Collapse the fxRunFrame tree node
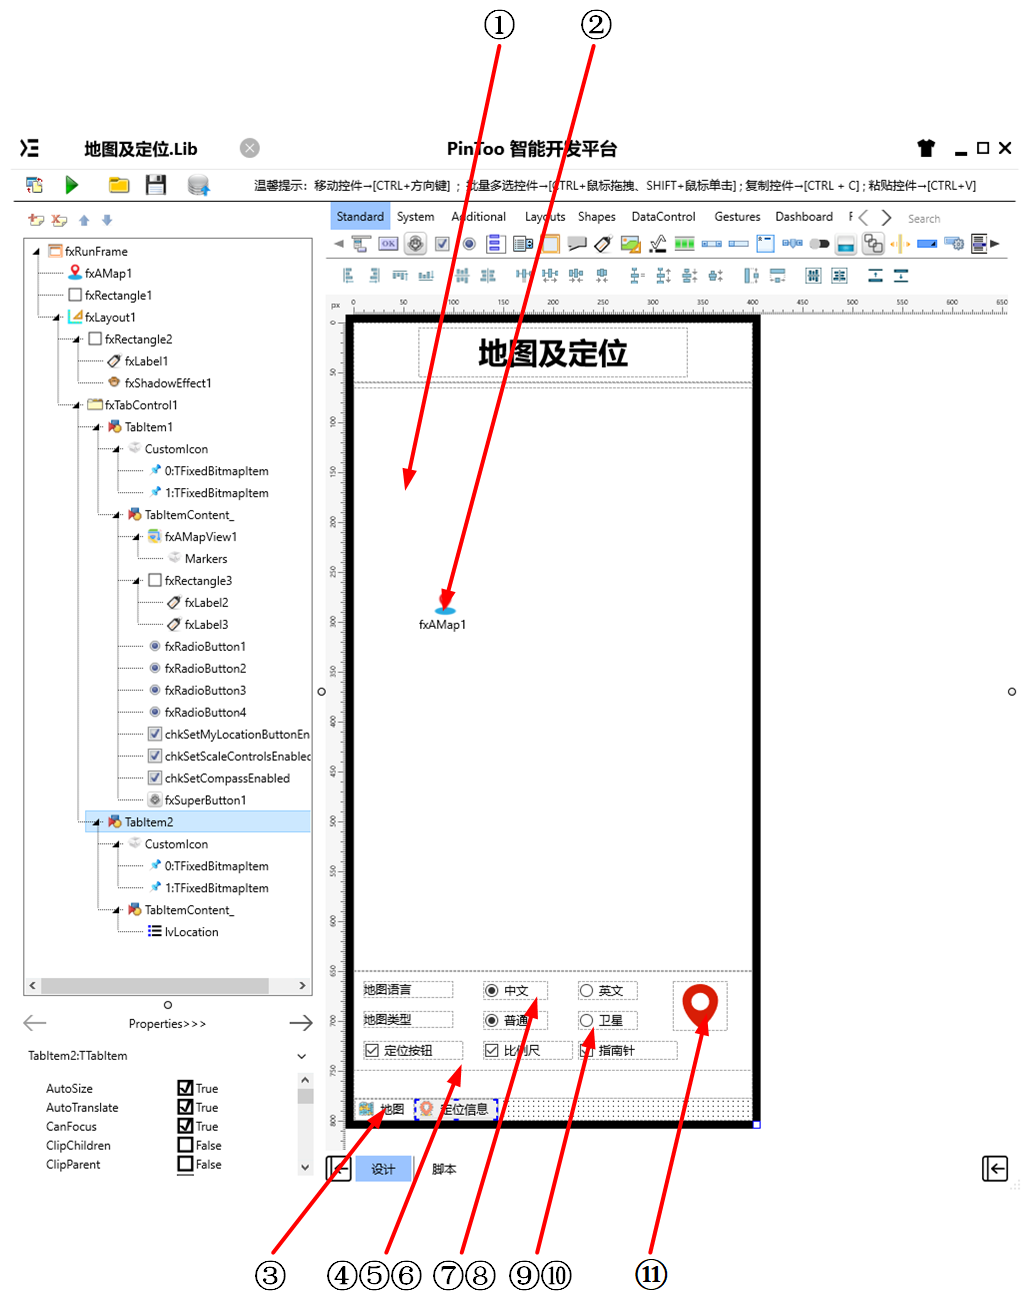The height and width of the screenshot is (1308, 1028). [37, 251]
